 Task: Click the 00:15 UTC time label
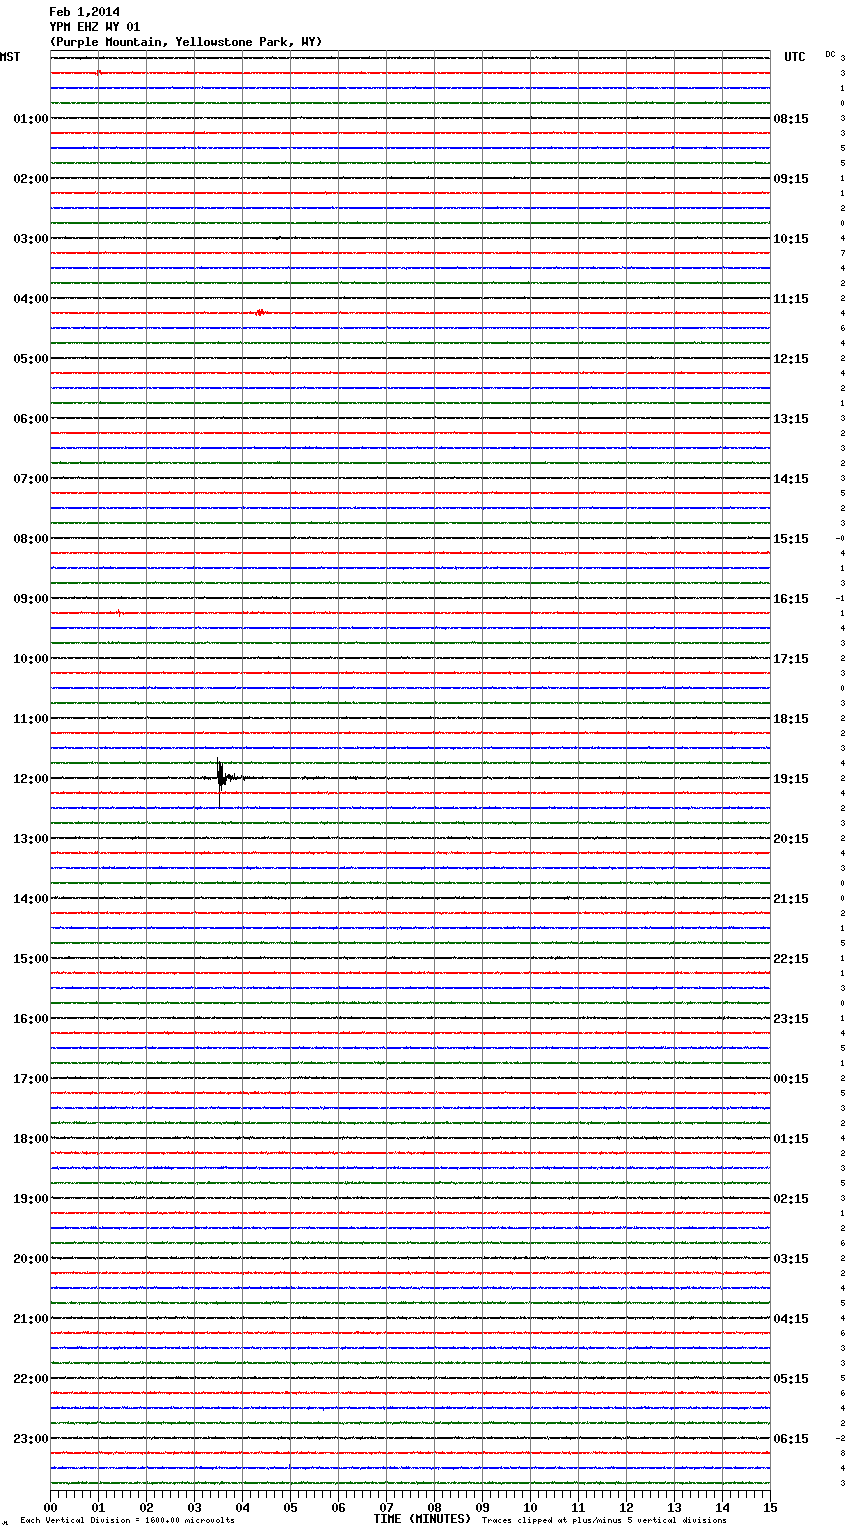(791, 1079)
